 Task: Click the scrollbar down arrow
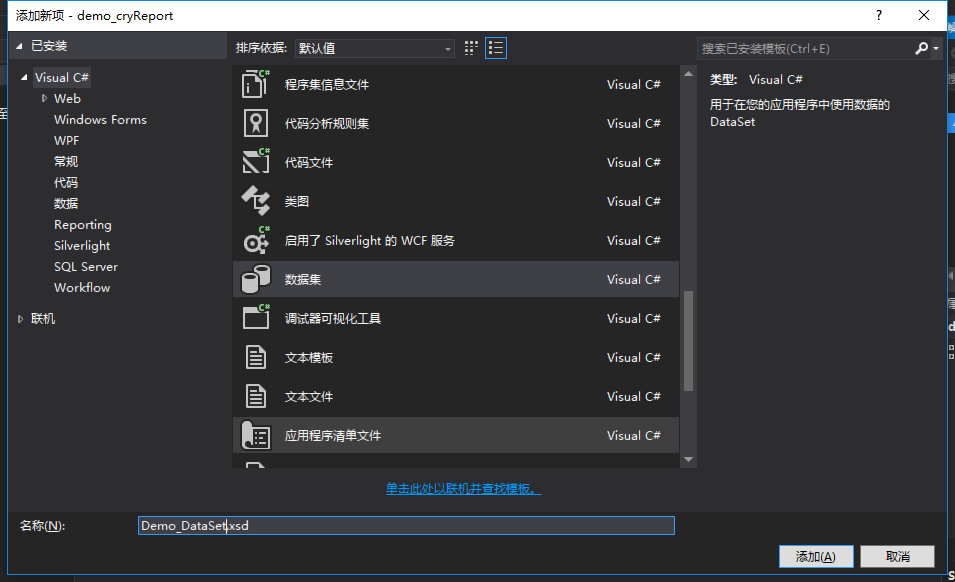688,459
